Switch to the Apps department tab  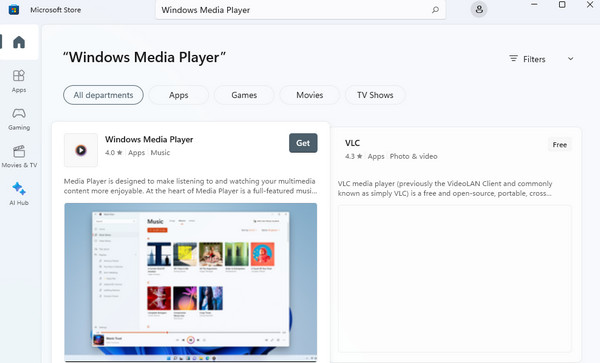click(179, 95)
